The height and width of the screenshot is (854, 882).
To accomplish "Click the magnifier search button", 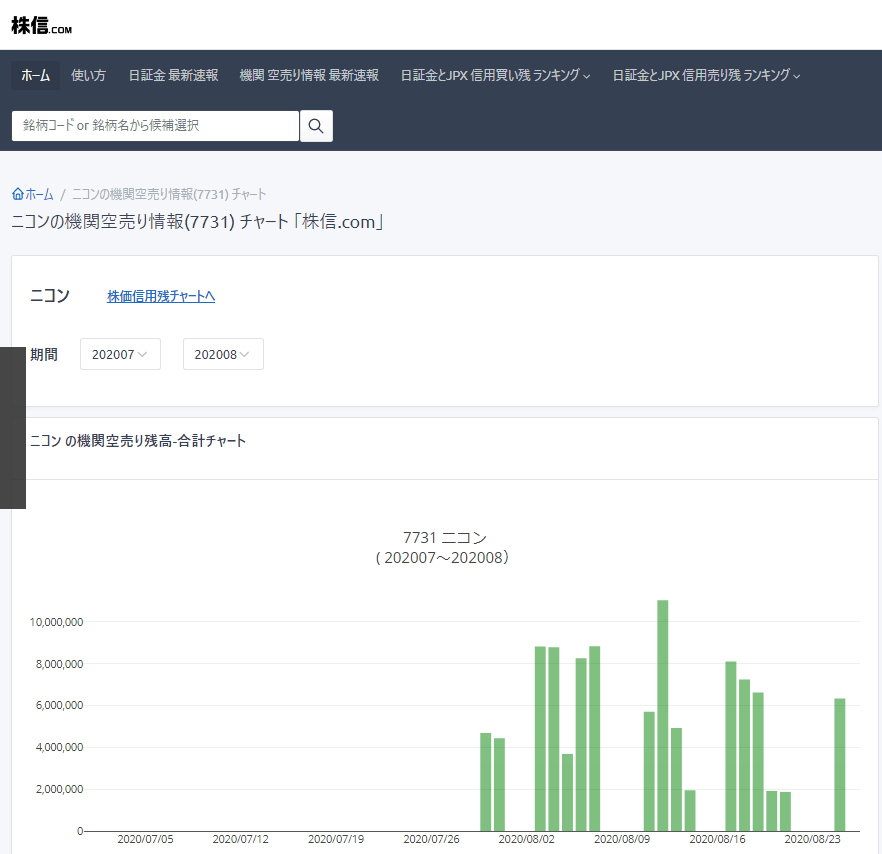I will click(x=316, y=126).
